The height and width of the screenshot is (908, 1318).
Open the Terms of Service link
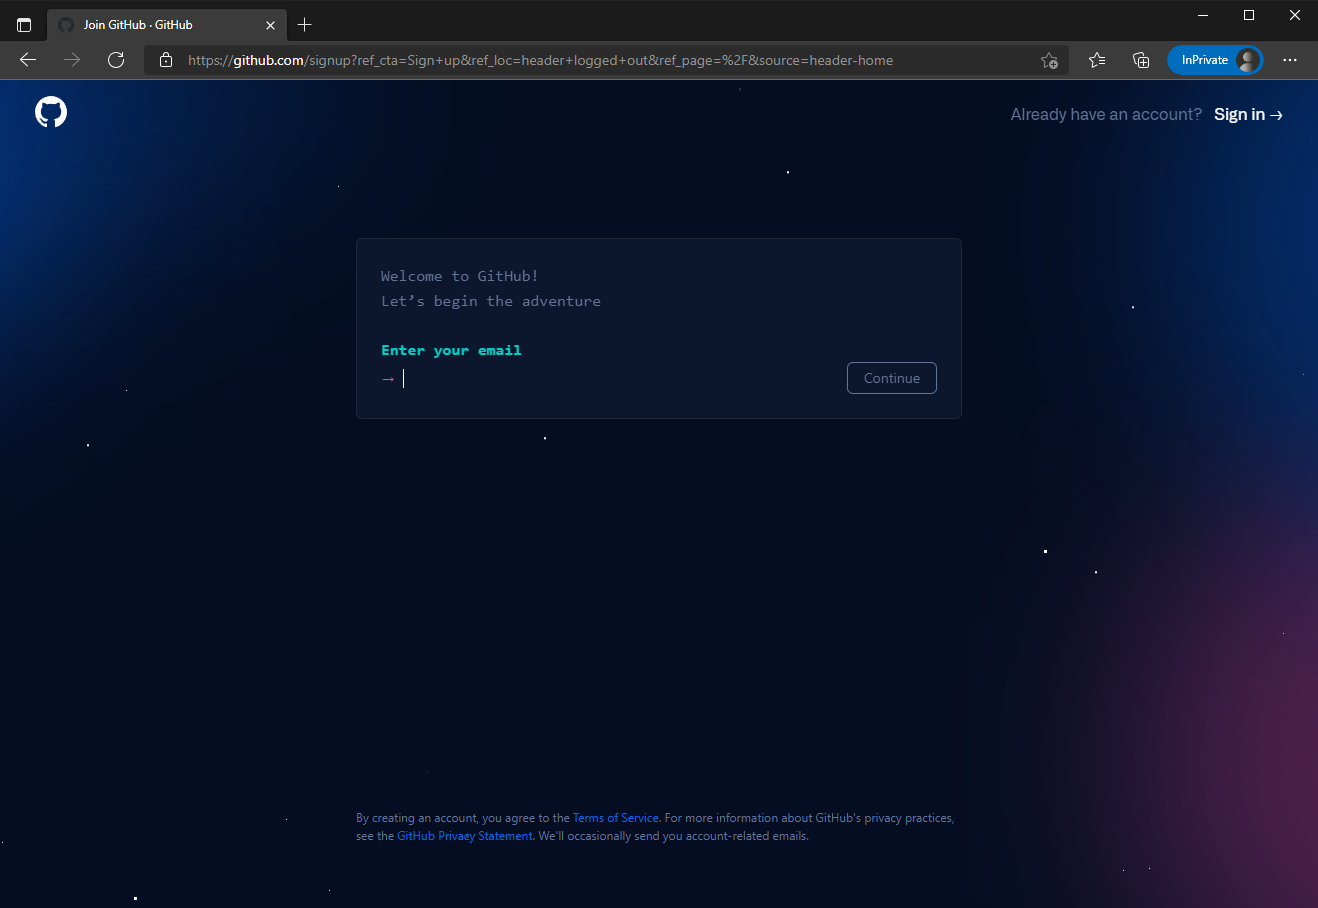[x=615, y=818]
